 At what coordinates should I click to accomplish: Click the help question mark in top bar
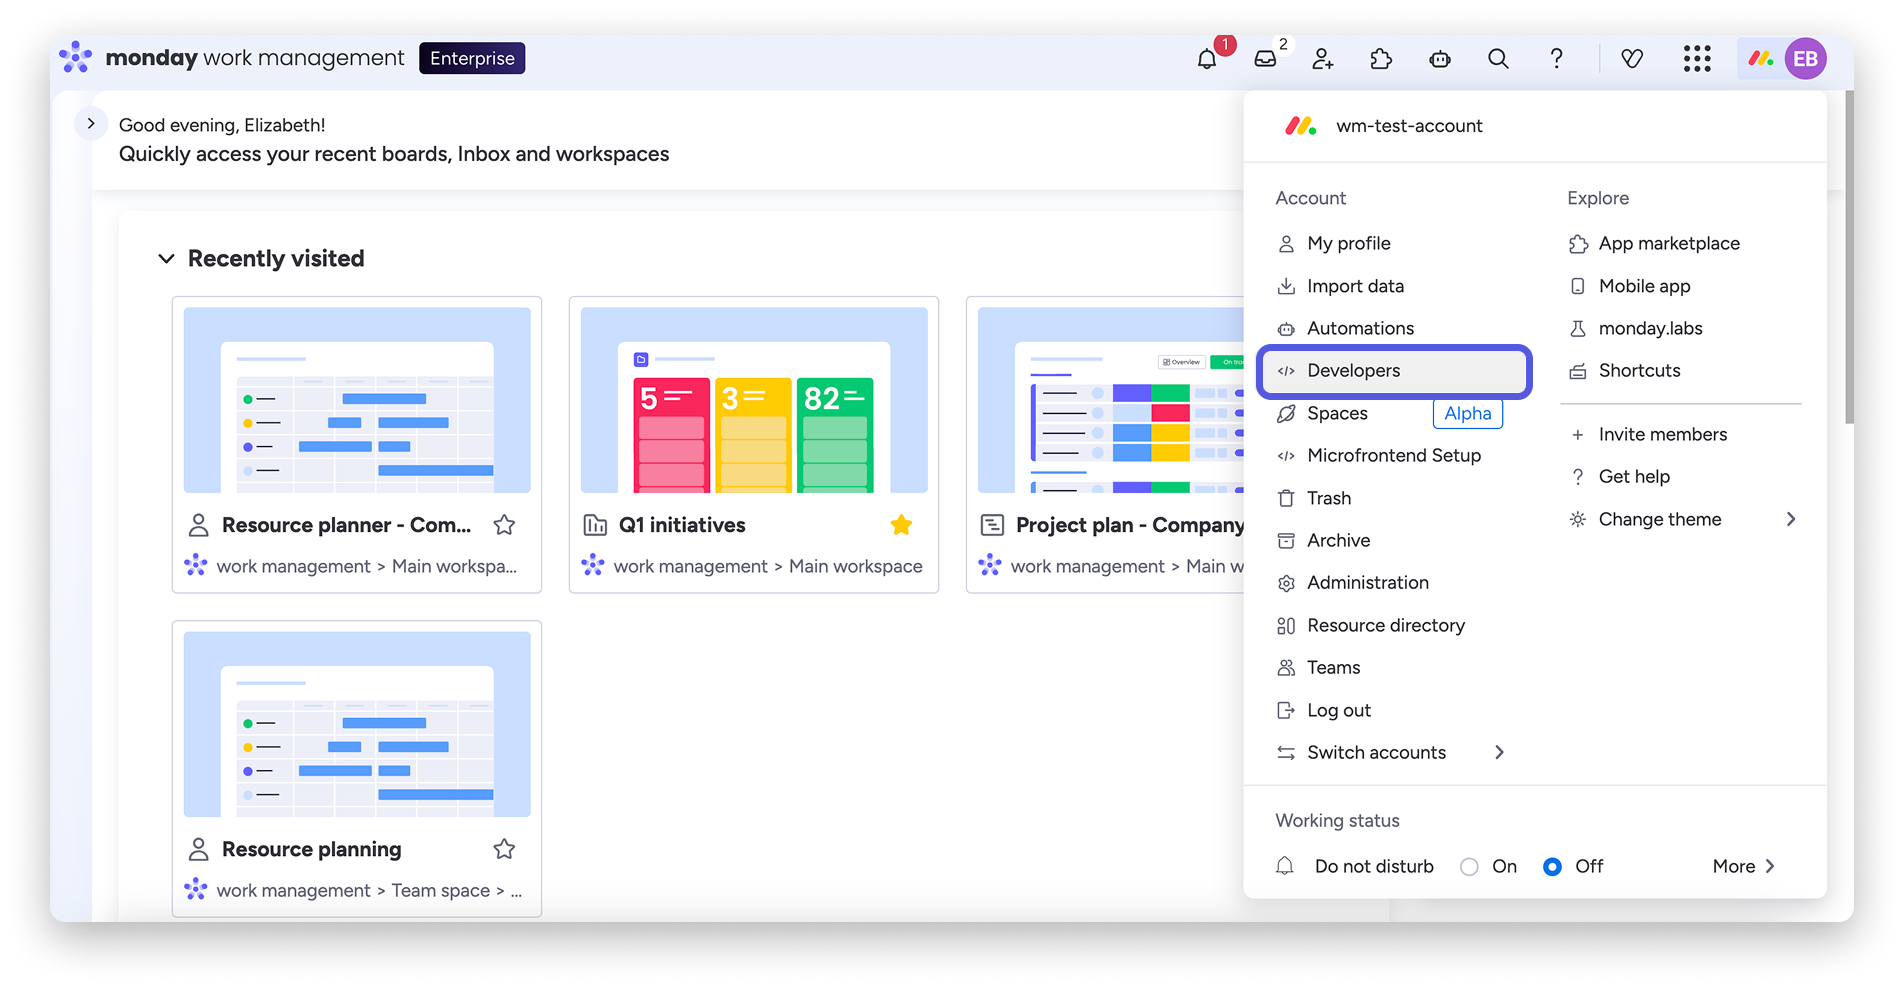(x=1556, y=59)
